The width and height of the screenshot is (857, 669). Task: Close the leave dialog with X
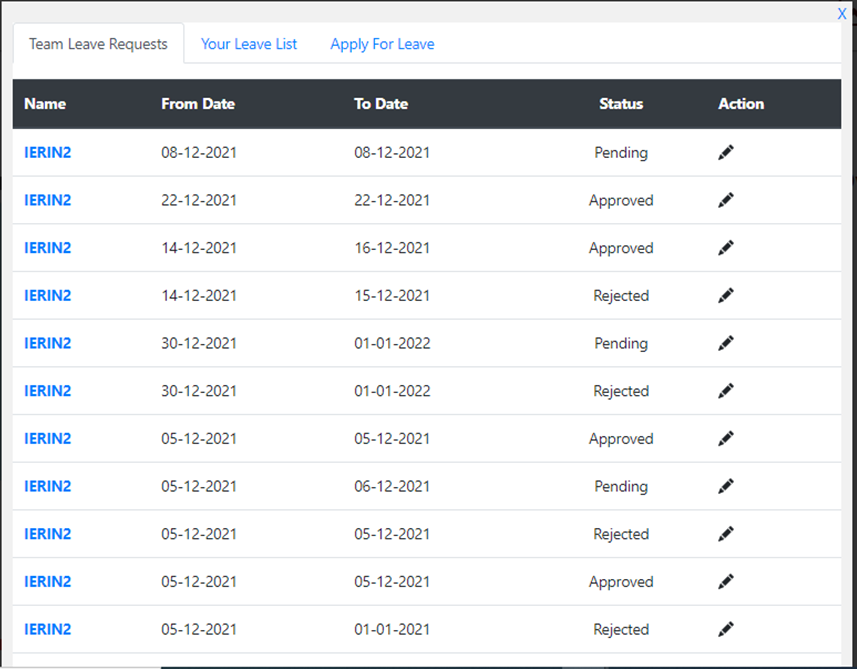(x=842, y=14)
